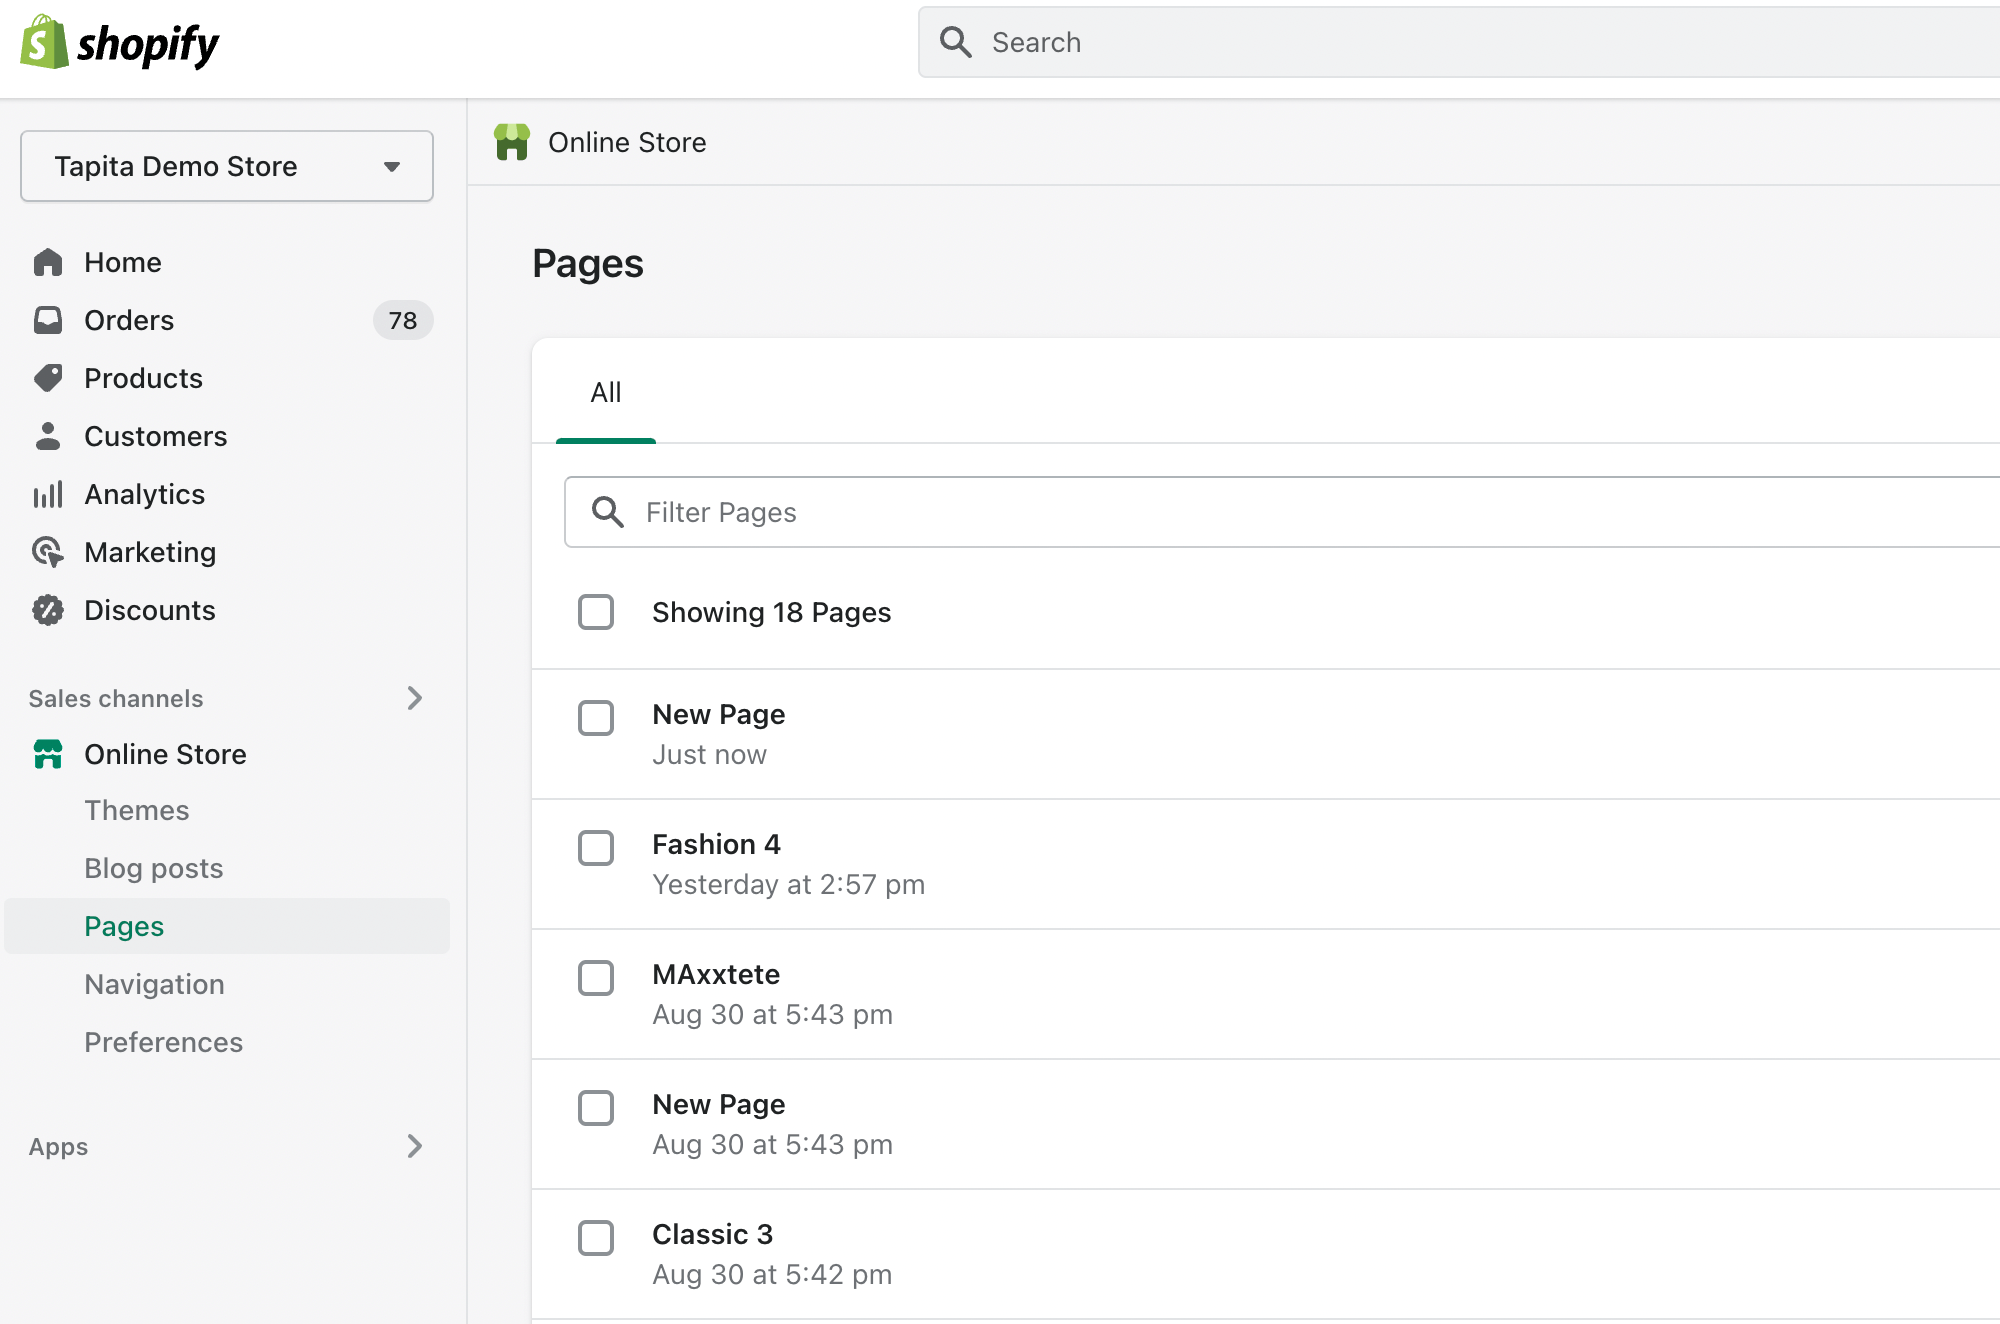The image size is (2000, 1324).
Task: Click the Discounts percent badge icon
Action: click(48, 610)
